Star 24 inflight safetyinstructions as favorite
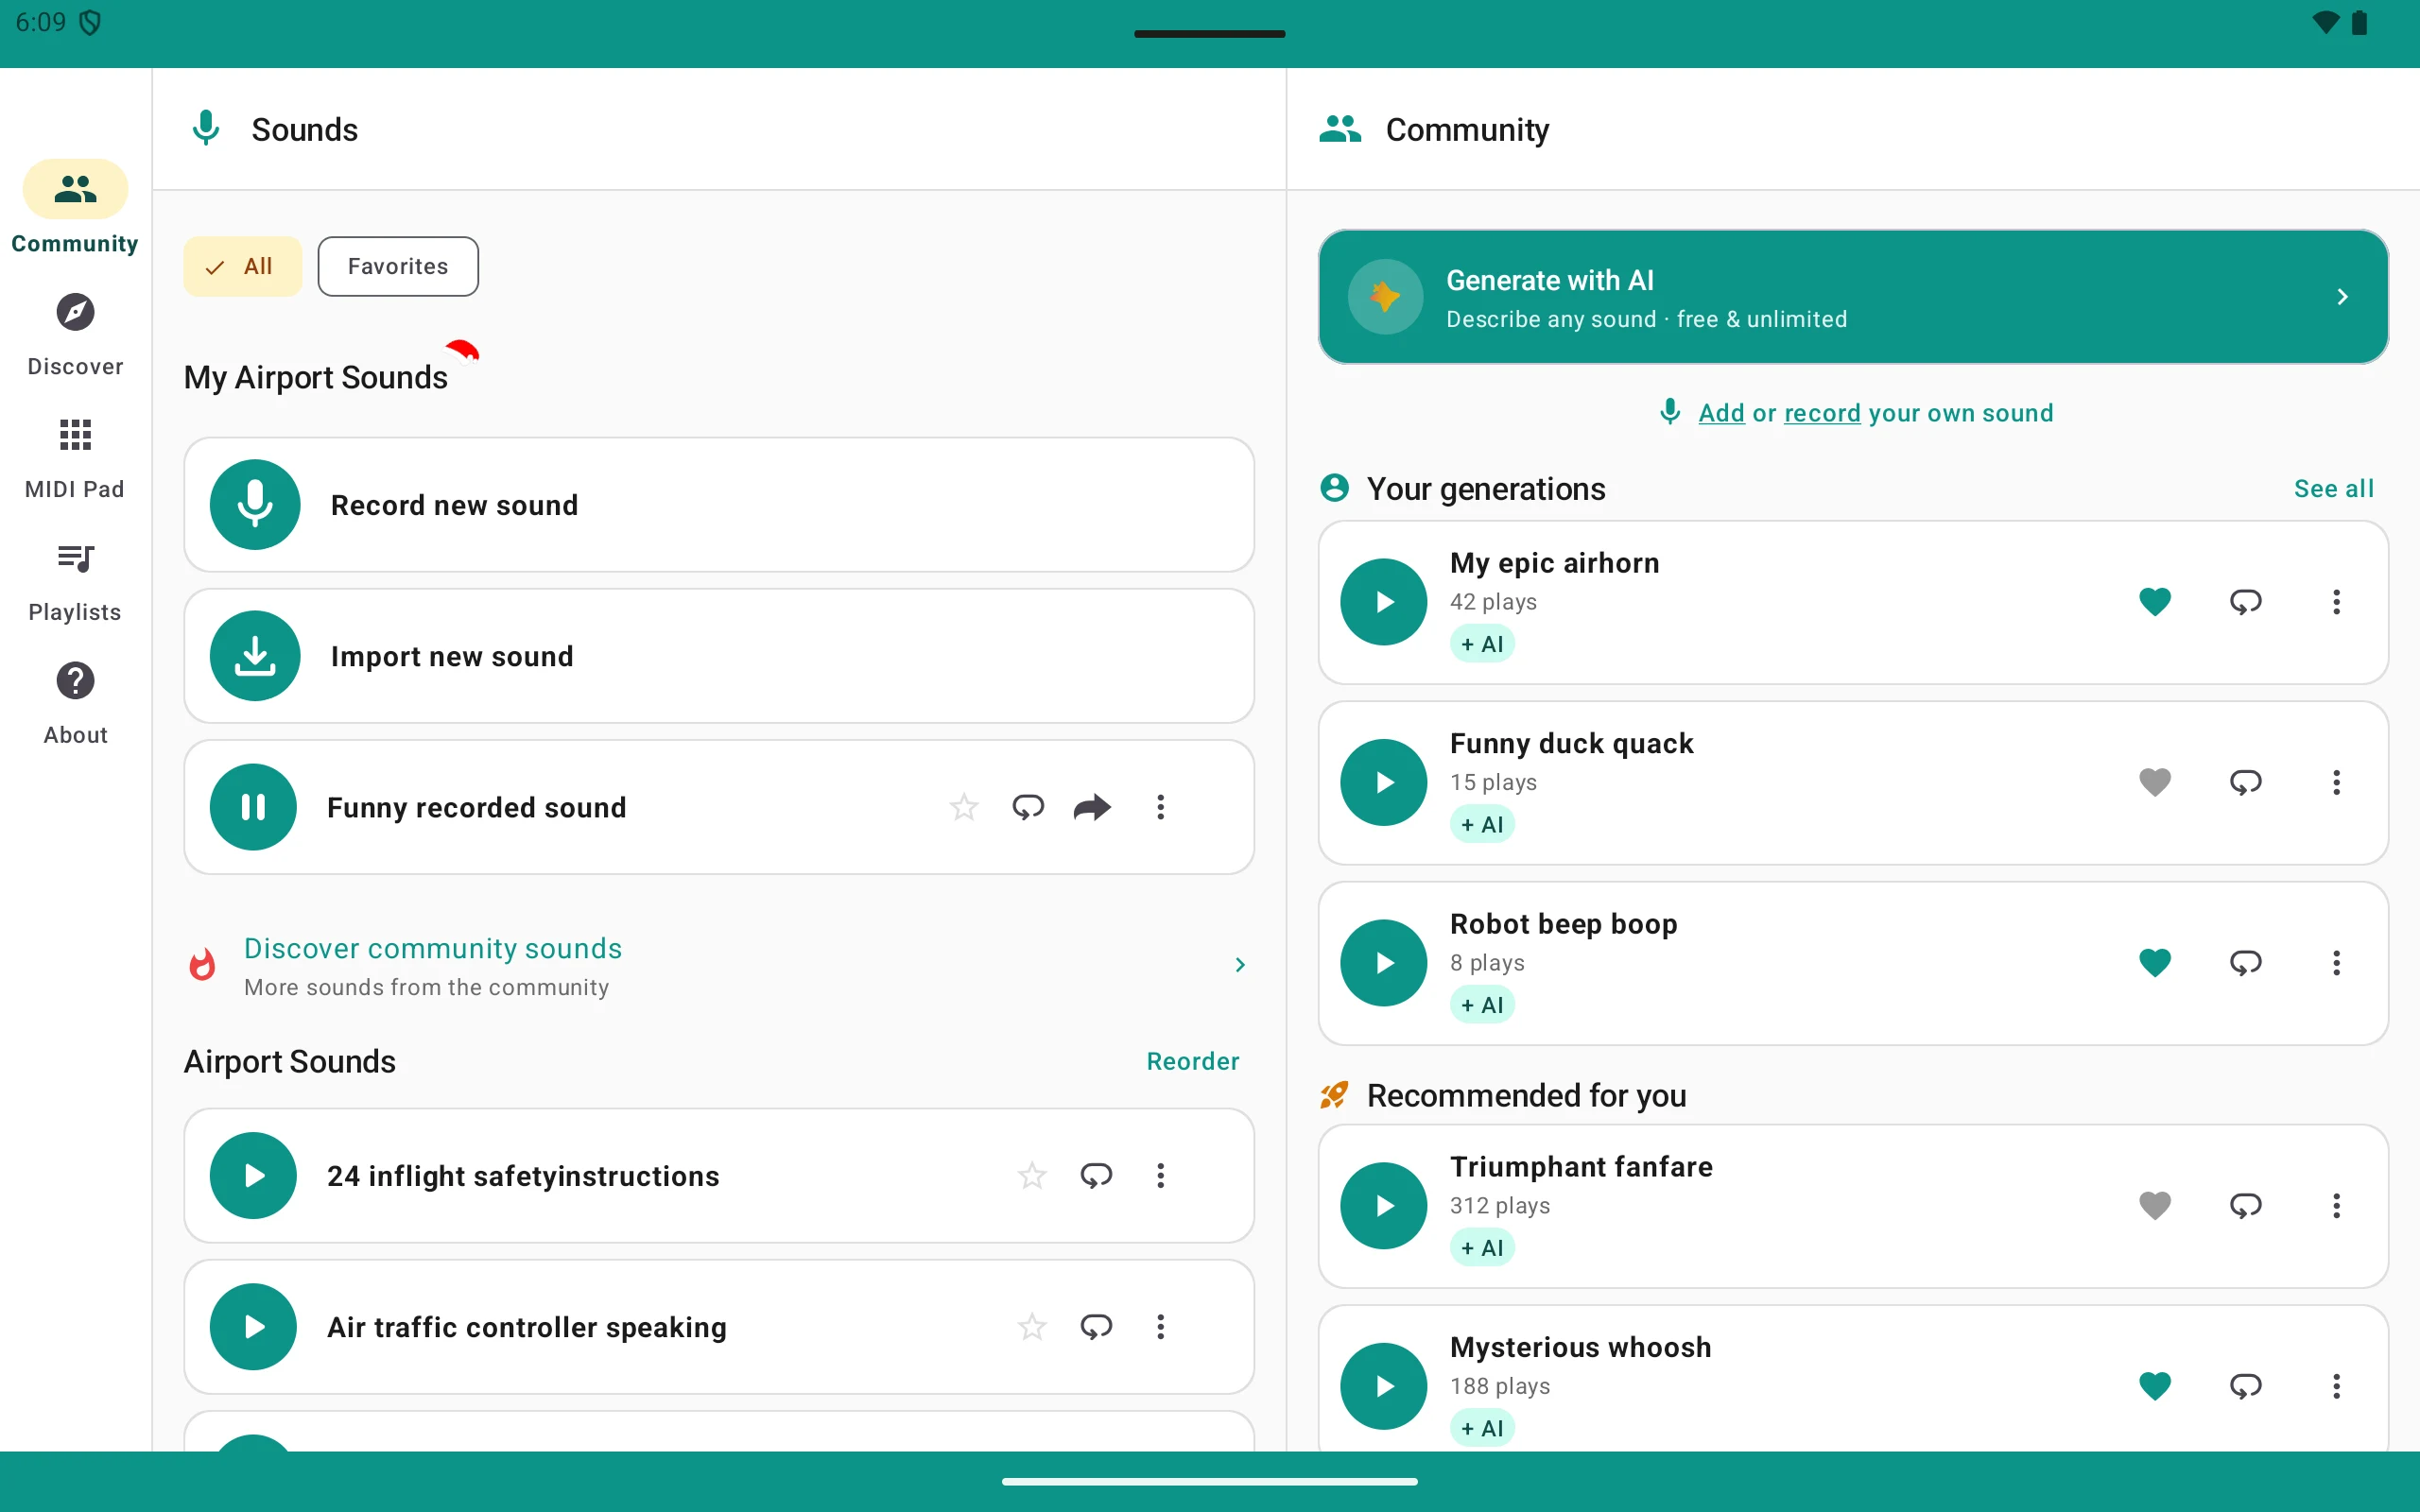2420x1512 pixels. click(x=1032, y=1175)
